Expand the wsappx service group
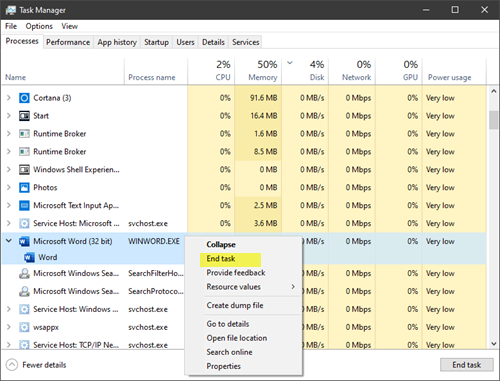 coord(9,327)
